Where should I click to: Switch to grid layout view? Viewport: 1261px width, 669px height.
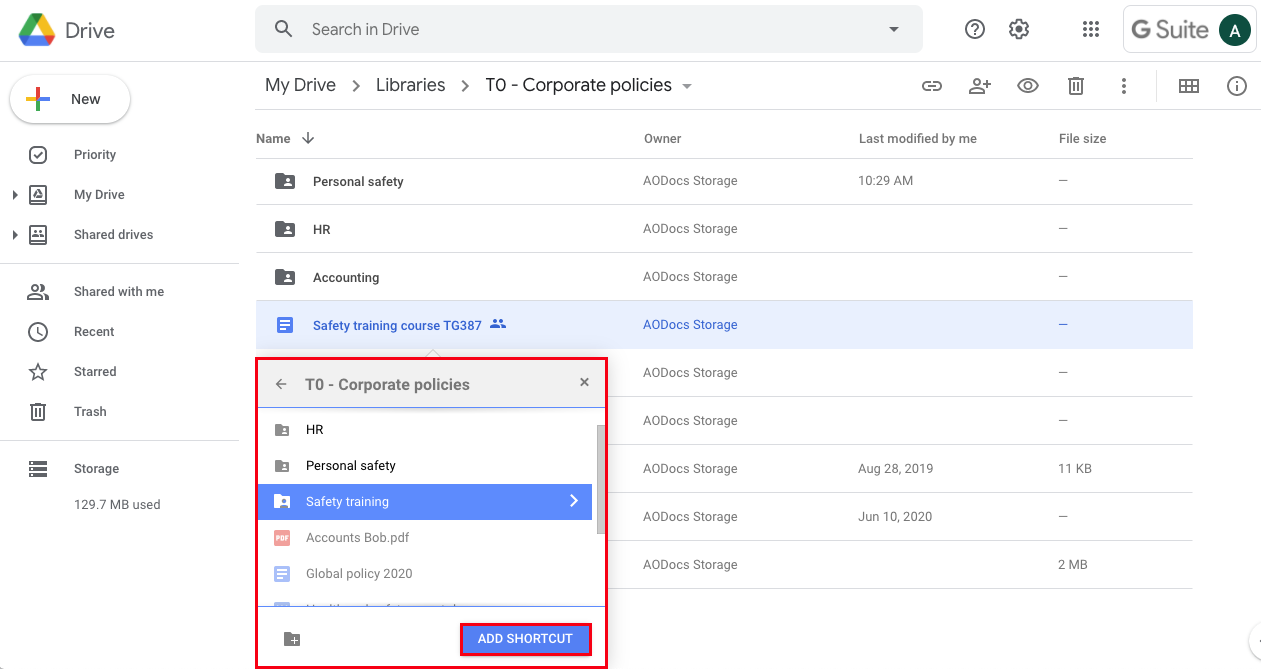coord(1189,86)
